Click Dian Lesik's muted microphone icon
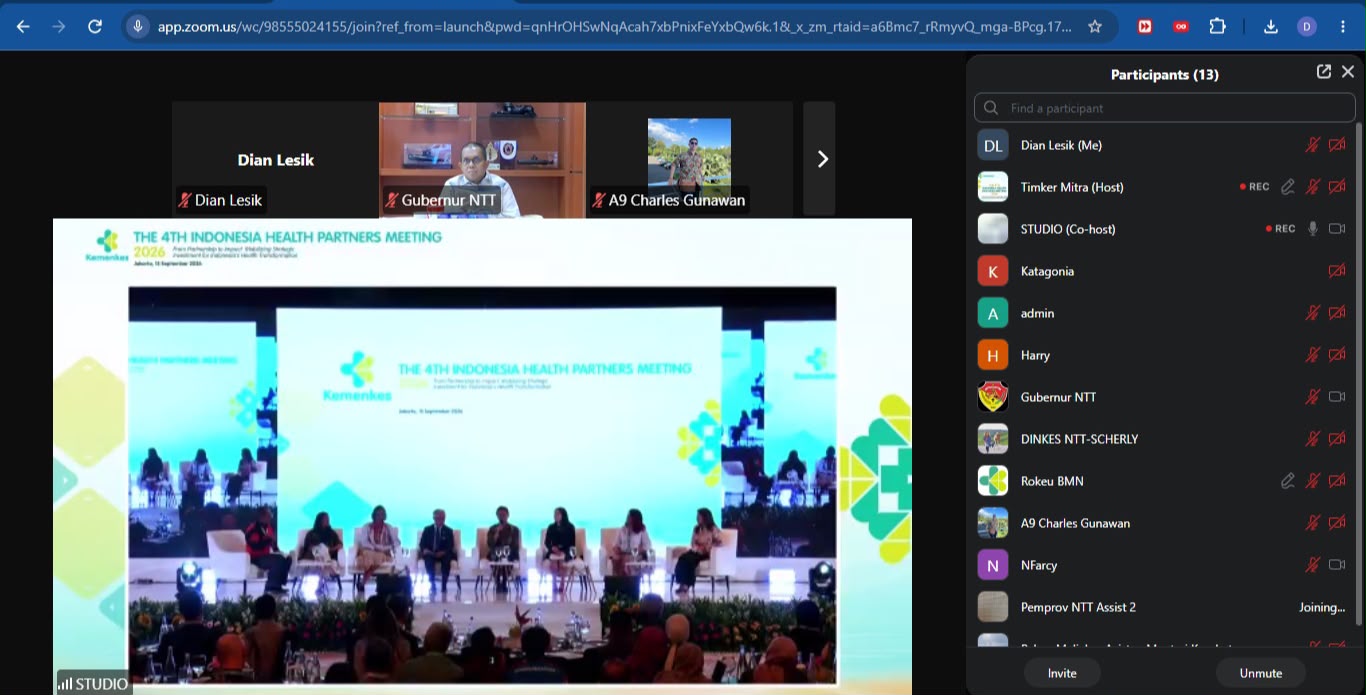Screen dimensions: 1366x695 (x=1313, y=145)
